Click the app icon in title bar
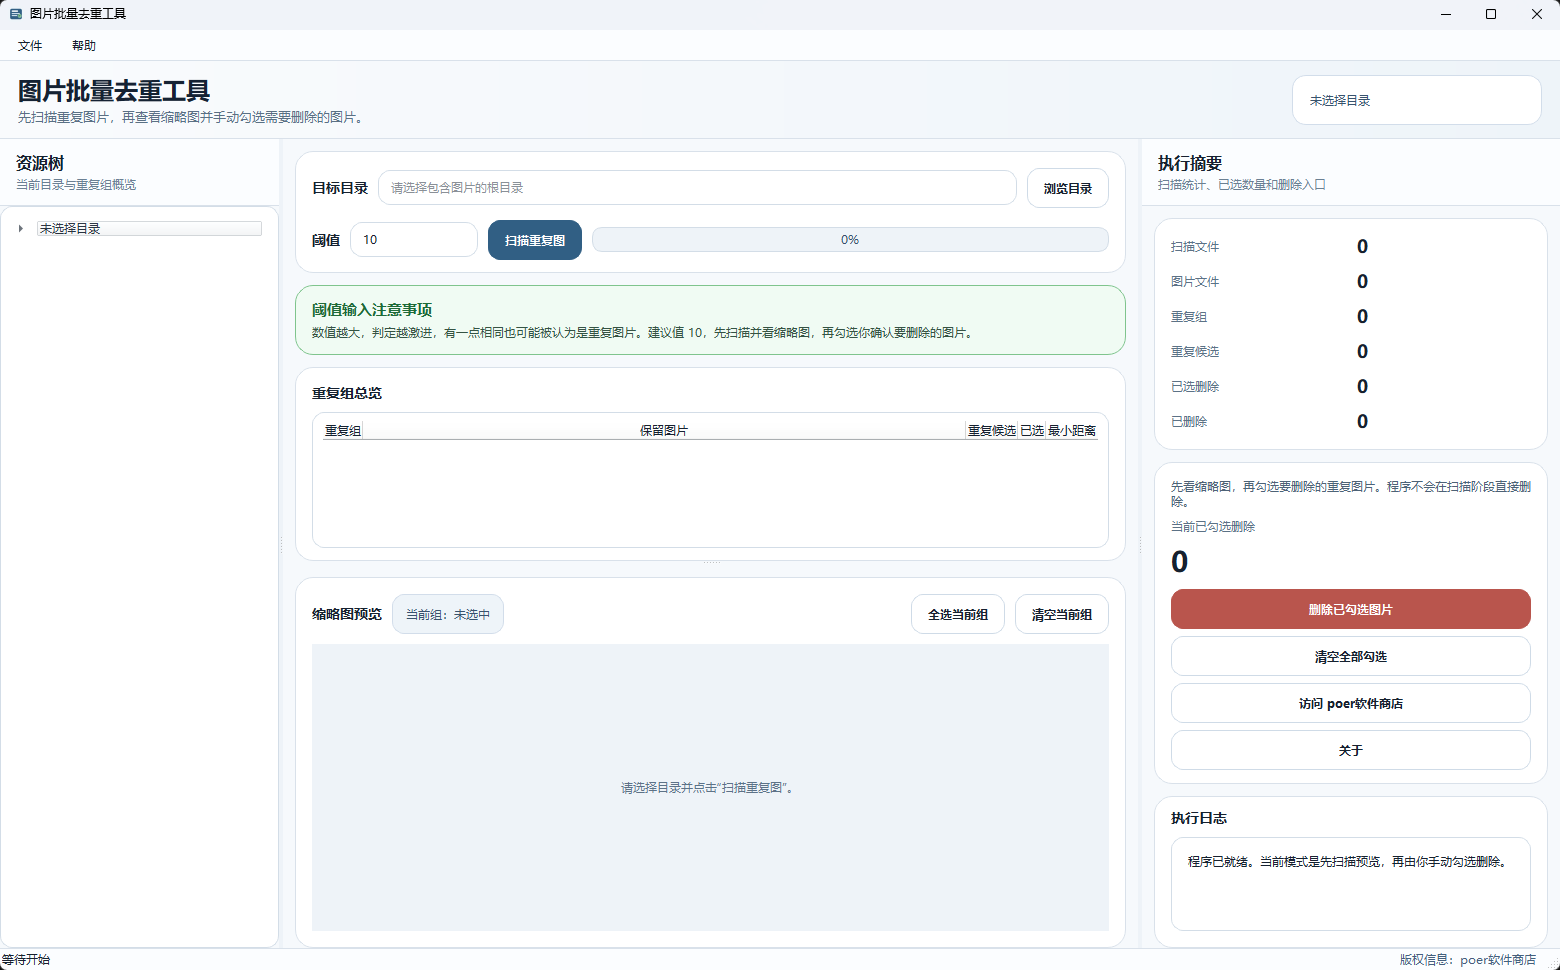 (16, 14)
